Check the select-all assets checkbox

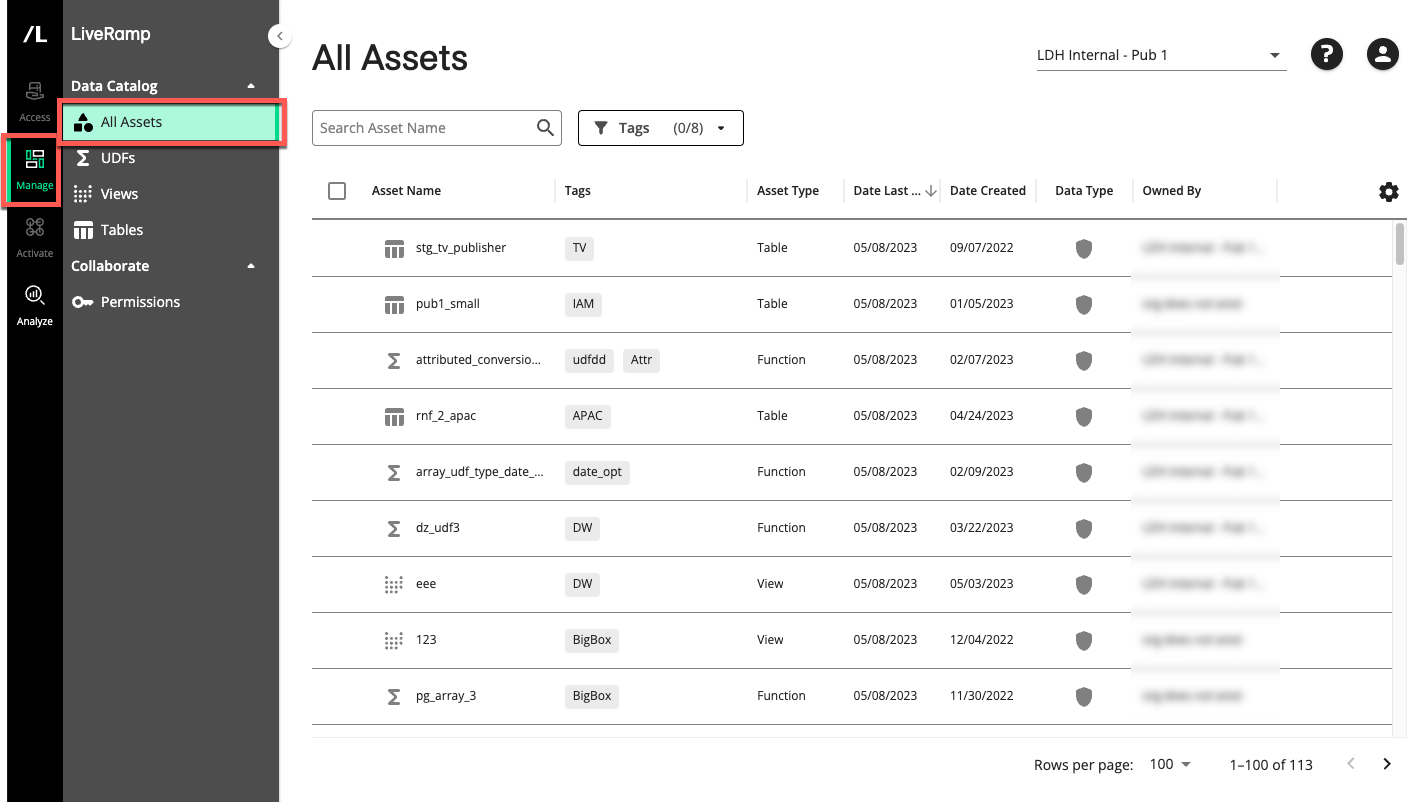[x=337, y=191]
